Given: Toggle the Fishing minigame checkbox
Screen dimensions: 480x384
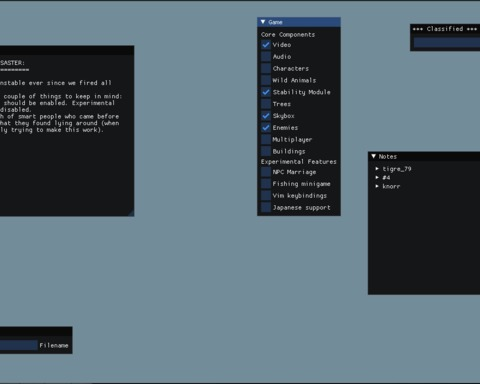Looking at the screenshot, I should [x=266, y=184].
